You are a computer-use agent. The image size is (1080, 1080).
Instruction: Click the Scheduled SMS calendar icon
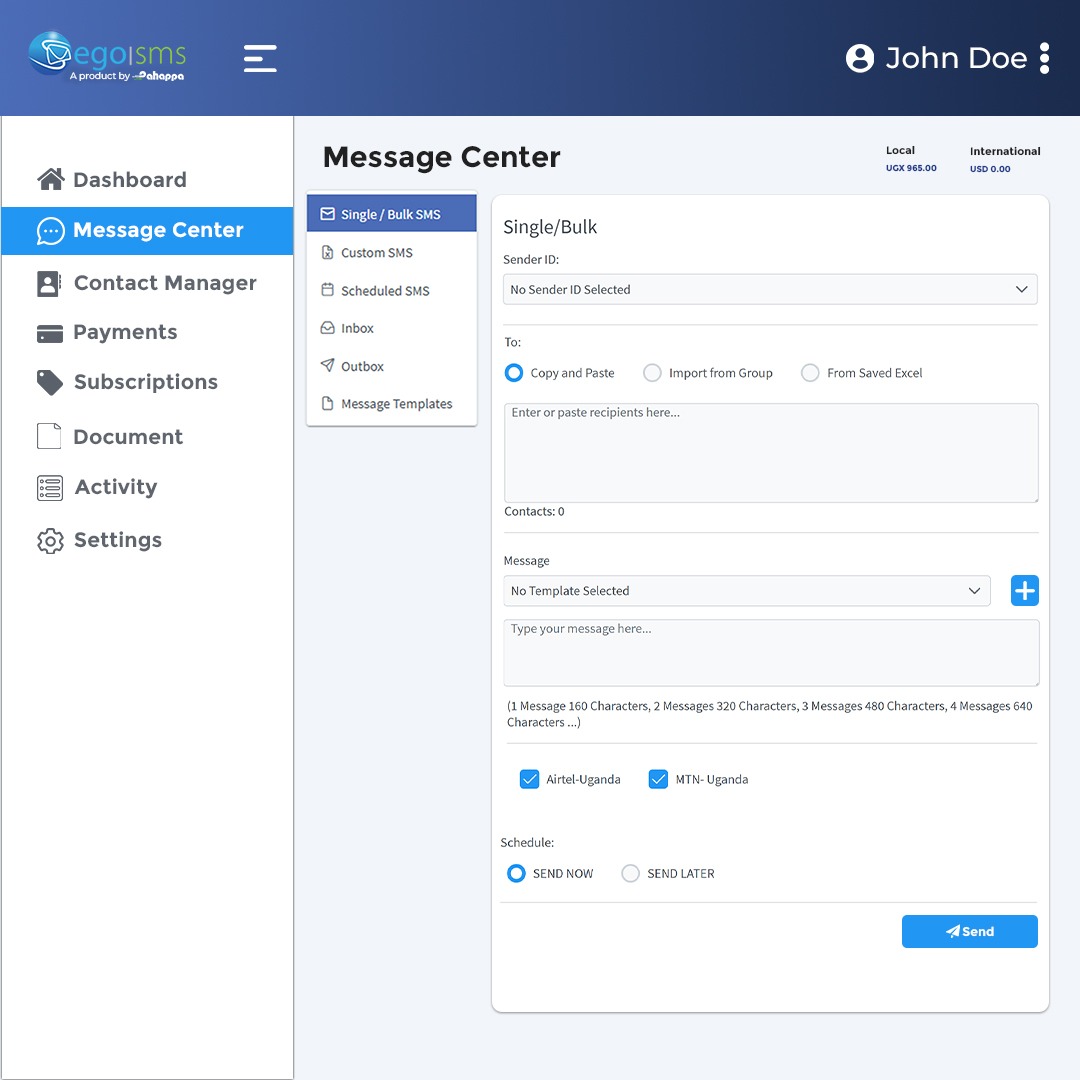[328, 290]
